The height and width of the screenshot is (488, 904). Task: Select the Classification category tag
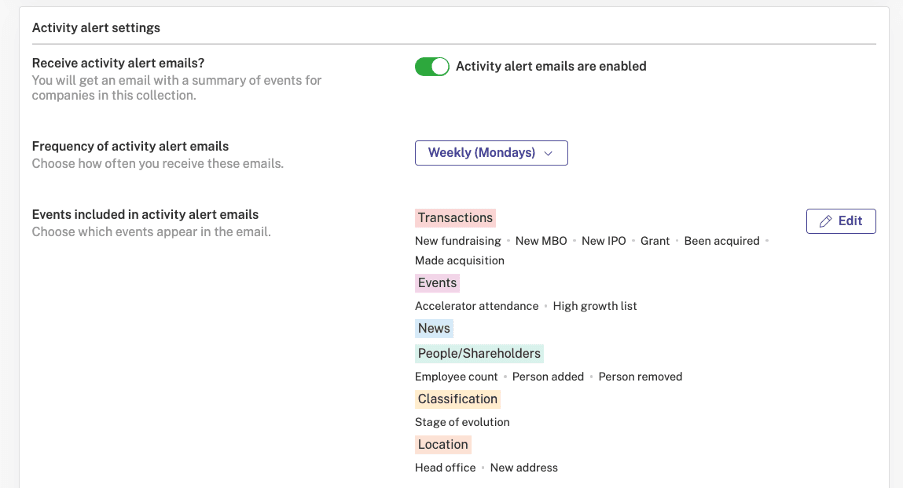point(458,399)
